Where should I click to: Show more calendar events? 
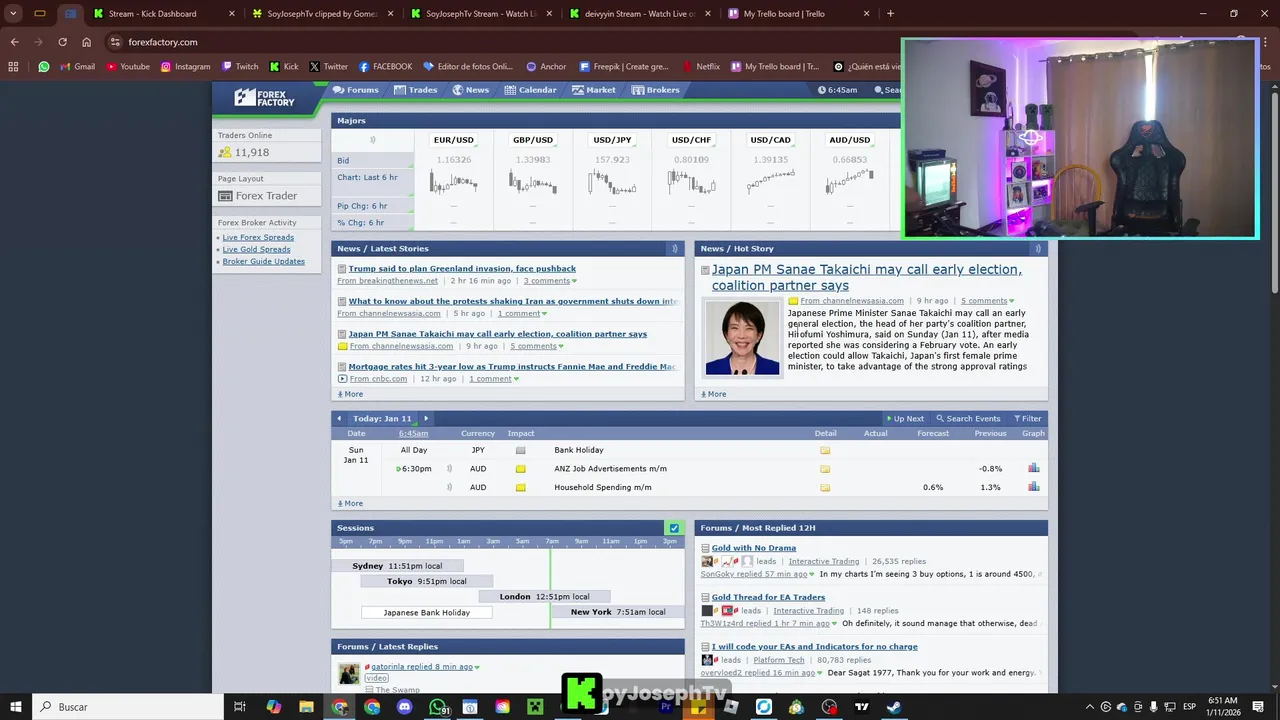tap(350, 503)
